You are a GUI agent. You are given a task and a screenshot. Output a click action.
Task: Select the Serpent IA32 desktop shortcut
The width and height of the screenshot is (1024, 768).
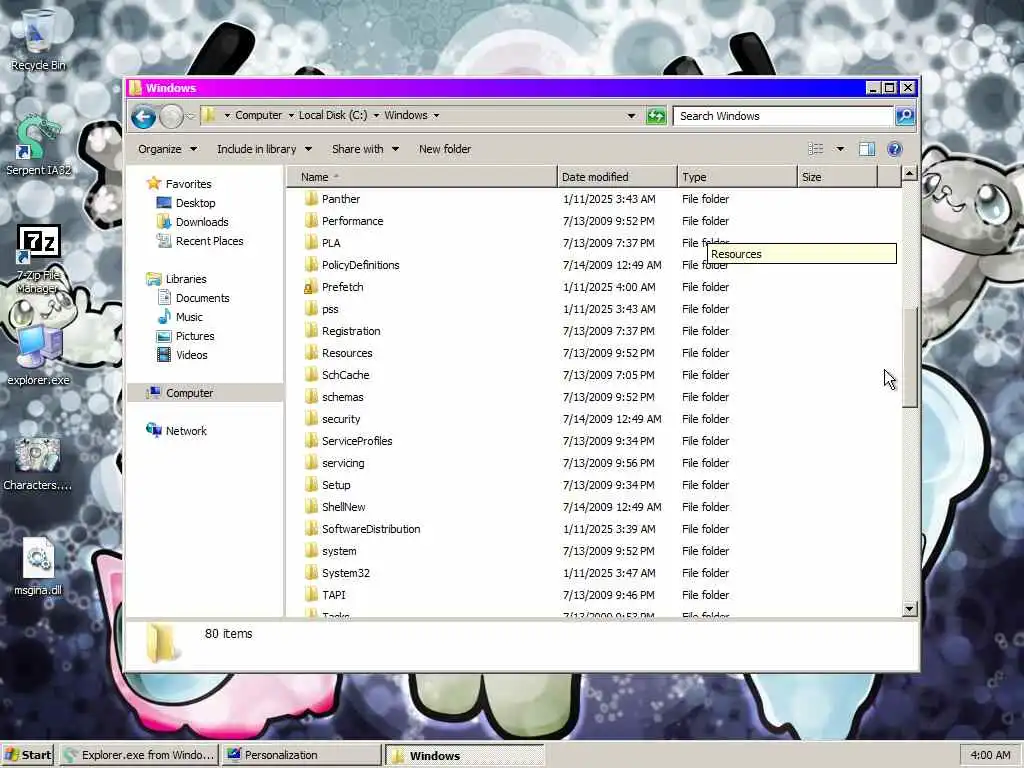tap(38, 146)
